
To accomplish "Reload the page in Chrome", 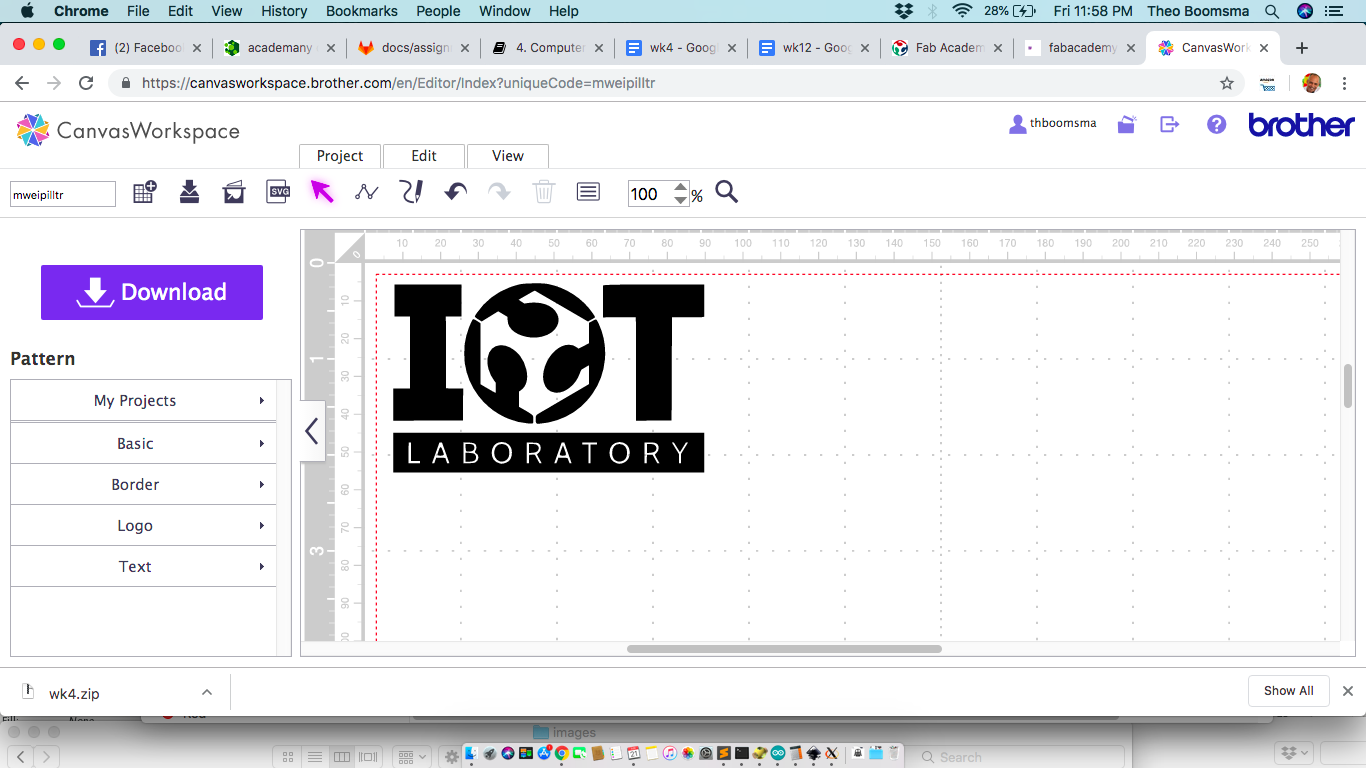I will (x=86, y=83).
